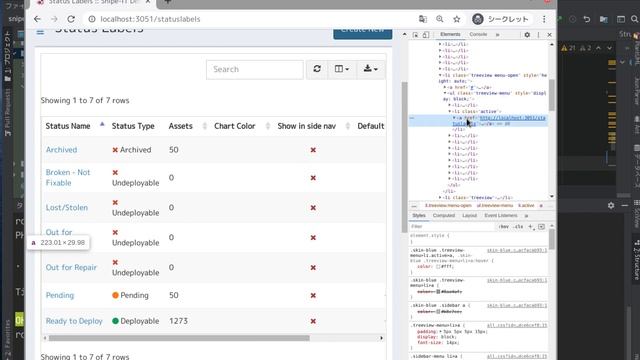Screen dimensions: 640x360
Task: Open DevTools settings gear
Action: (x=527, y=35)
